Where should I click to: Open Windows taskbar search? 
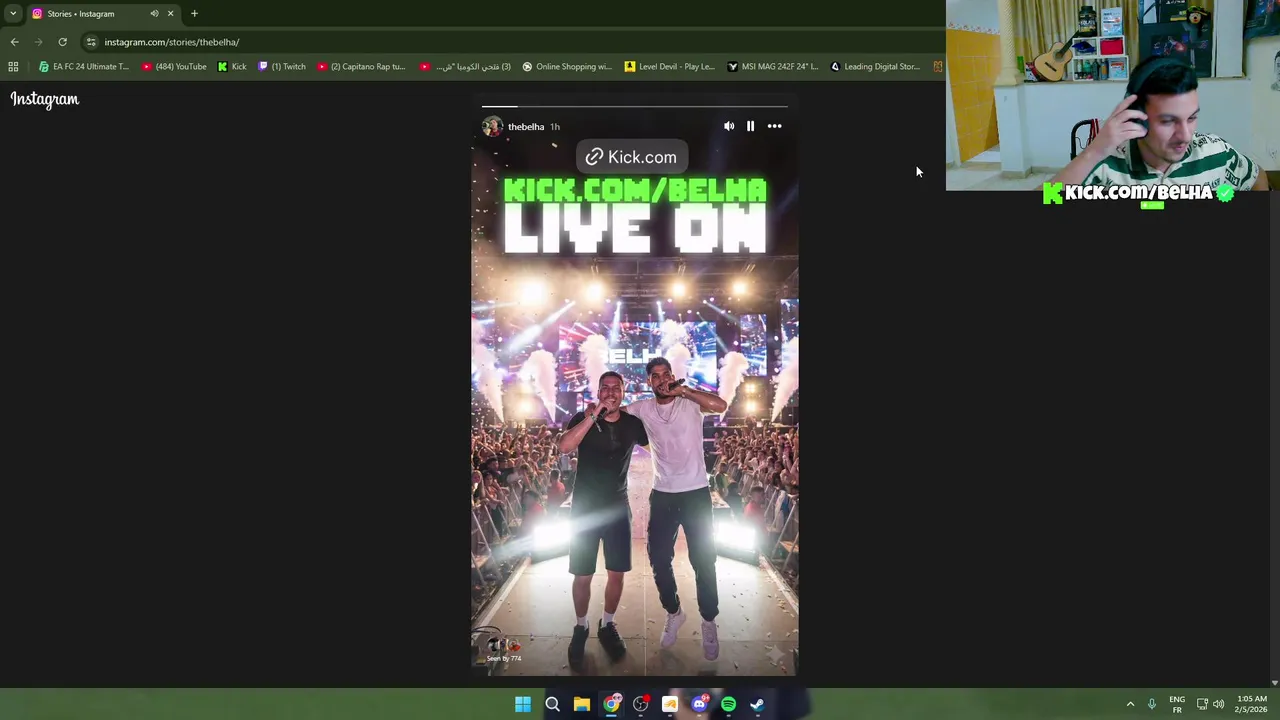[552, 705]
